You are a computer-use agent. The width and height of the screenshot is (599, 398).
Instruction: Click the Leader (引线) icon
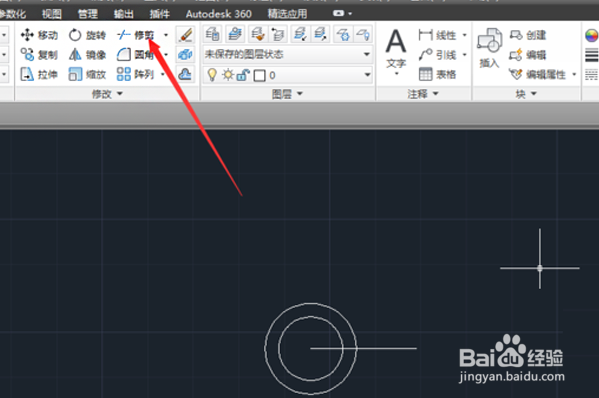coord(426,55)
